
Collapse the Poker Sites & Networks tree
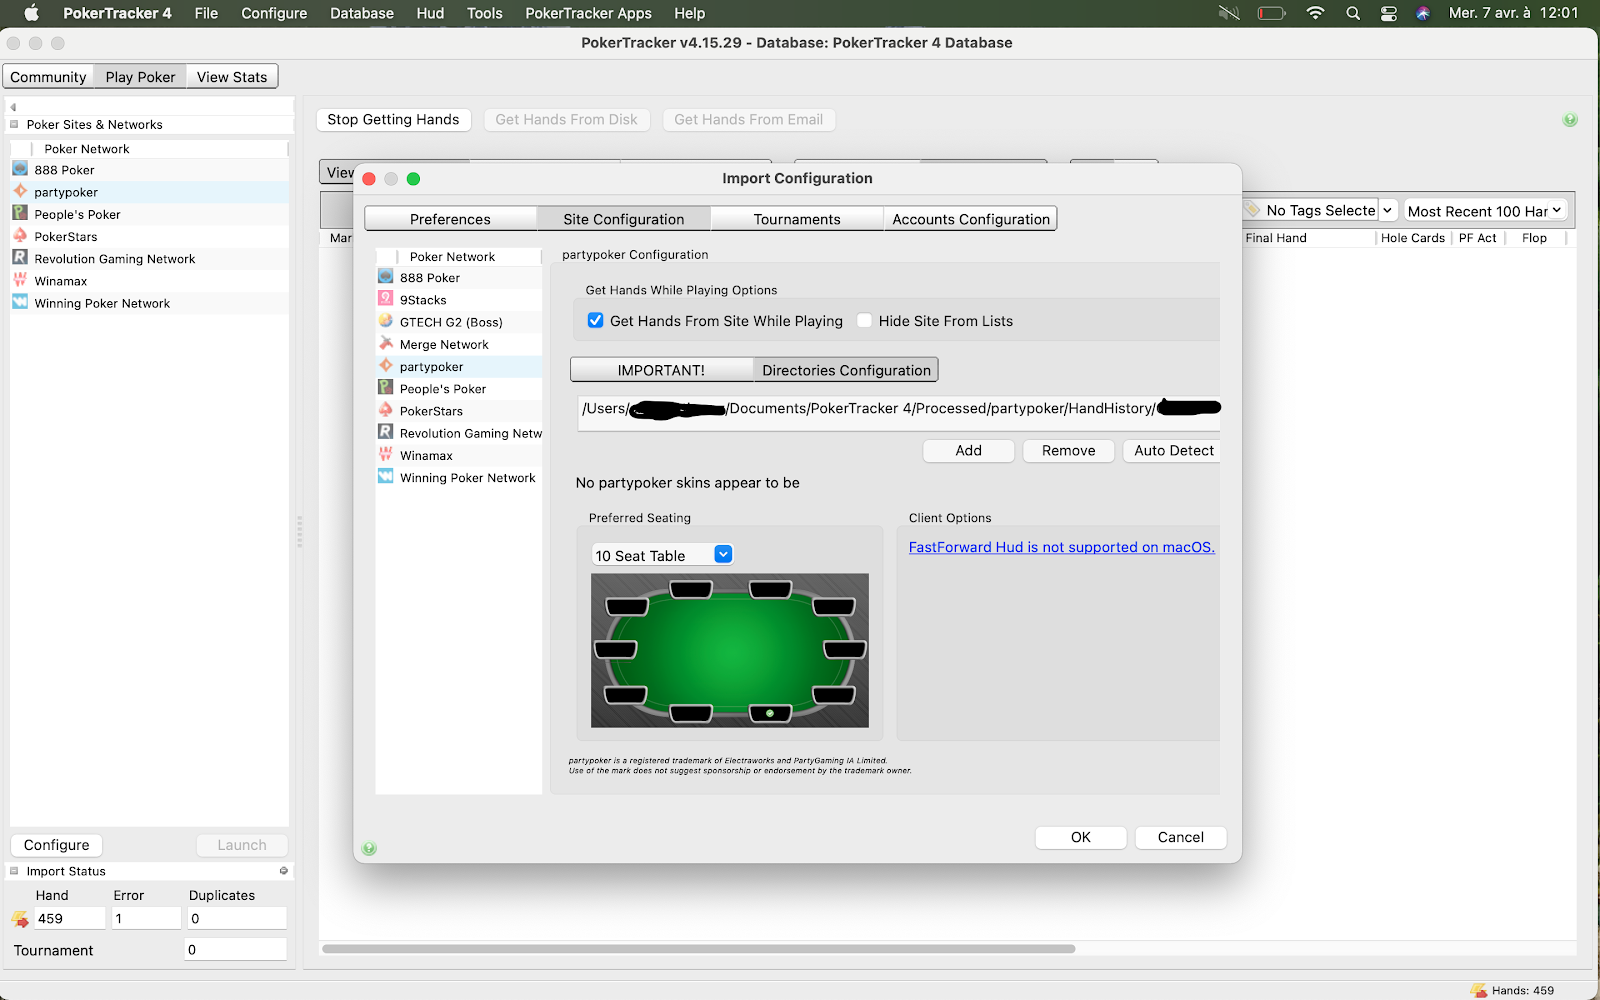pyautogui.click(x=14, y=124)
